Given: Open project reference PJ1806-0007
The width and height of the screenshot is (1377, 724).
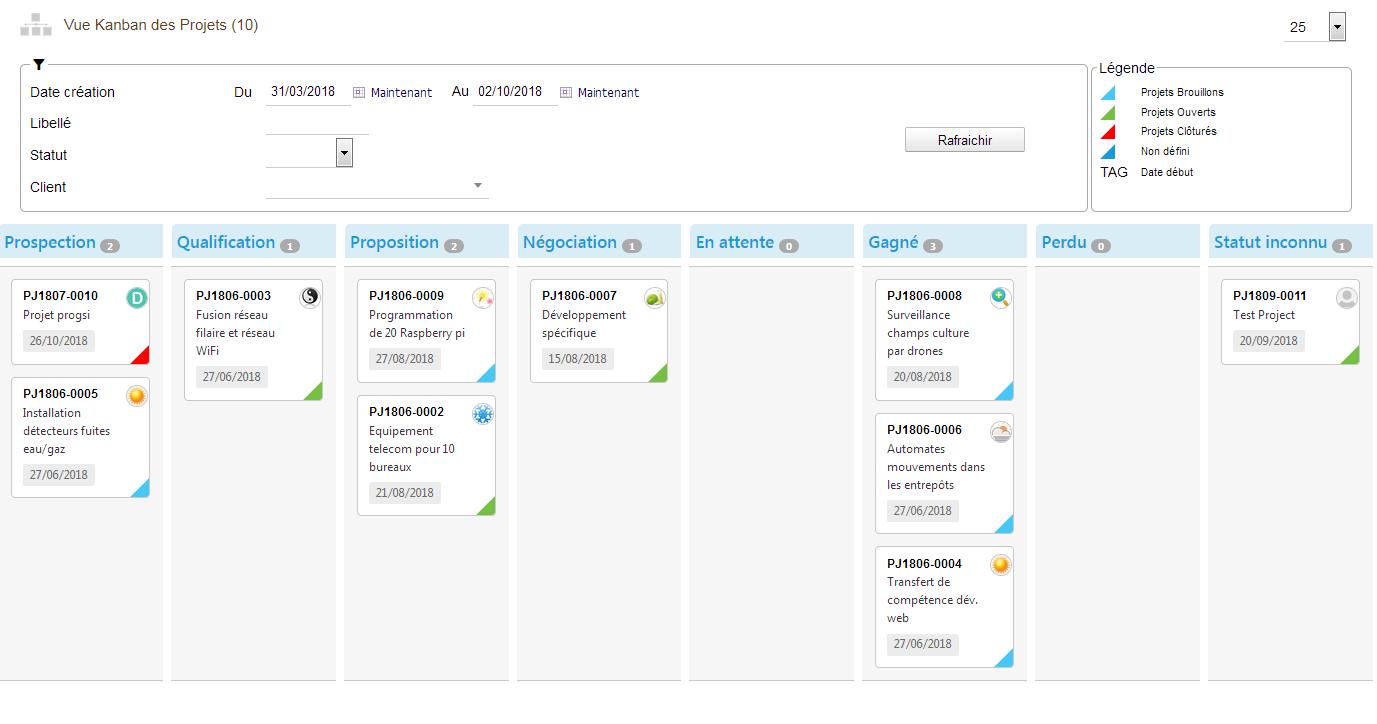Looking at the screenshot, I should point(579,296).
